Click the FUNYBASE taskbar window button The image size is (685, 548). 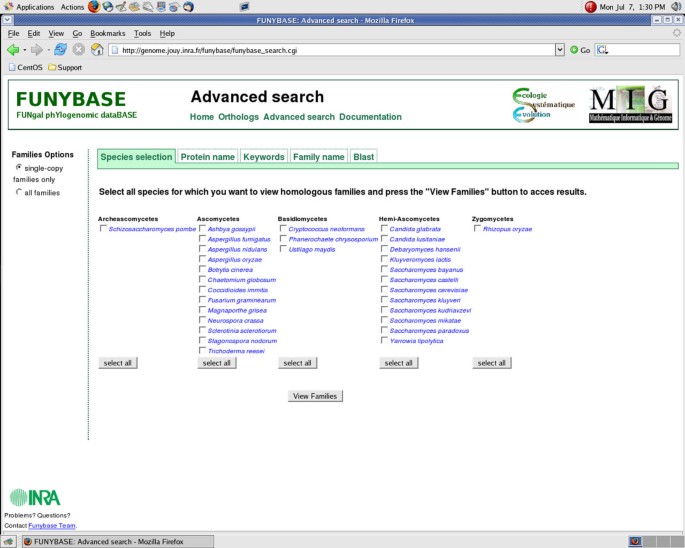click(118, 541)
